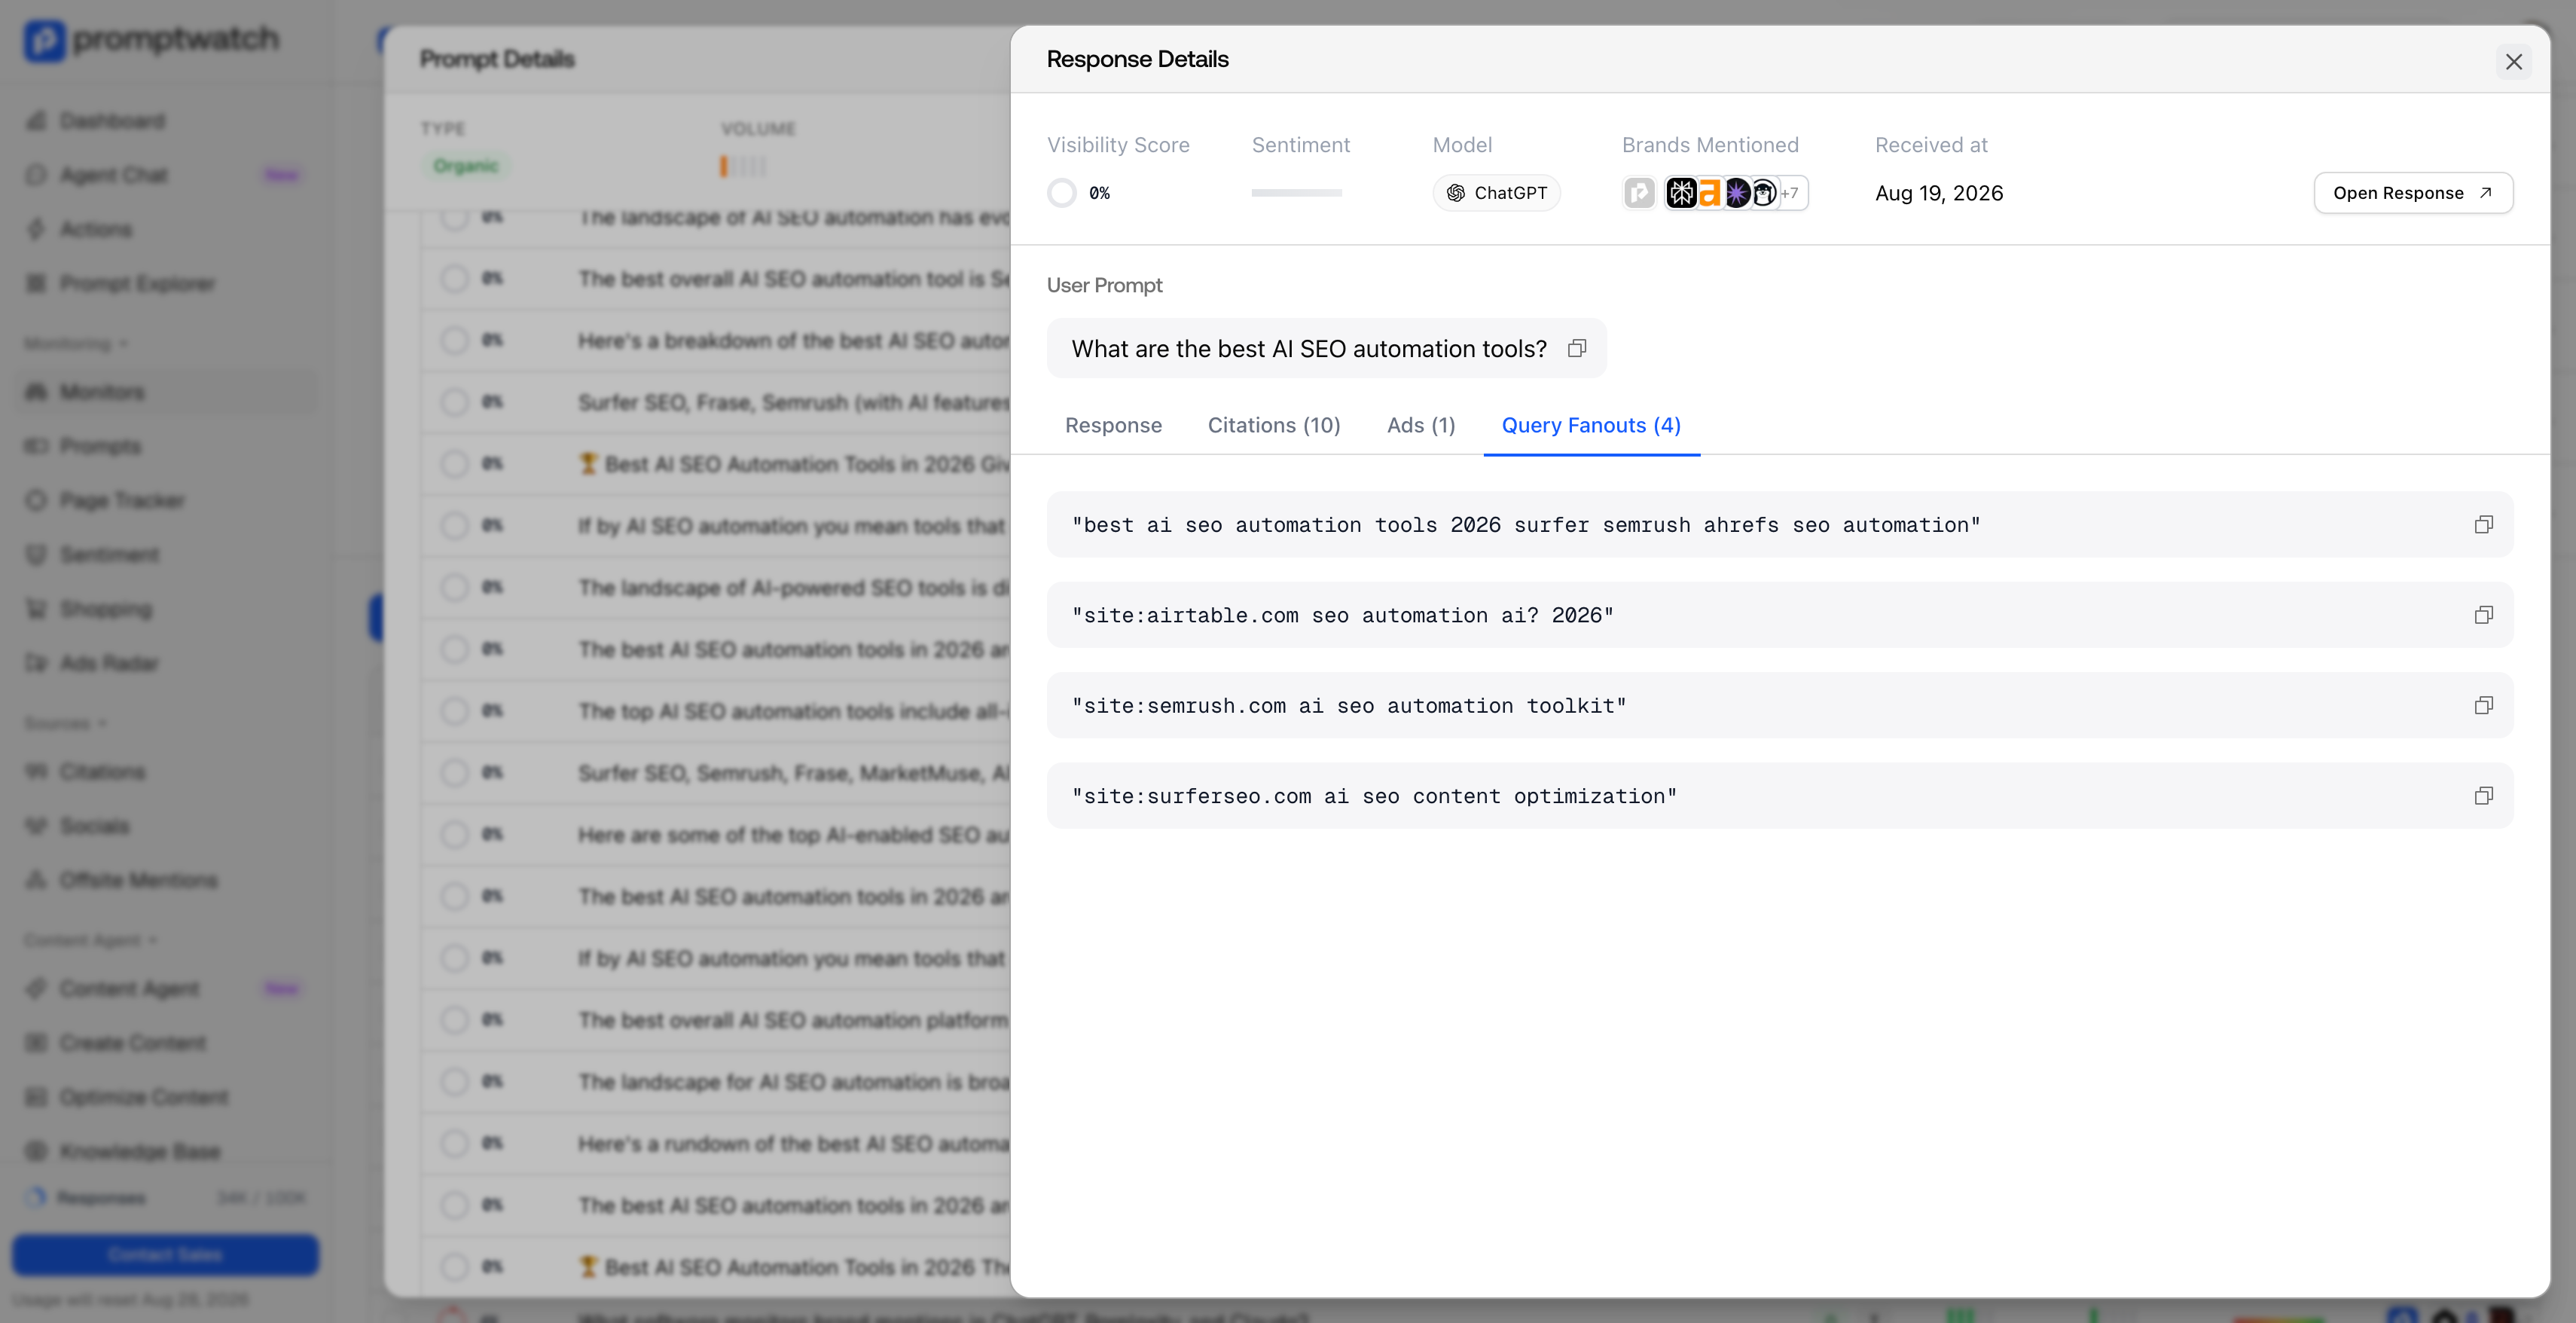Screen dimensions: 2576x1323
Task: Click the 'site:airtable.com seo automation ai? 2026' query text
Action: pos(1343,615)
